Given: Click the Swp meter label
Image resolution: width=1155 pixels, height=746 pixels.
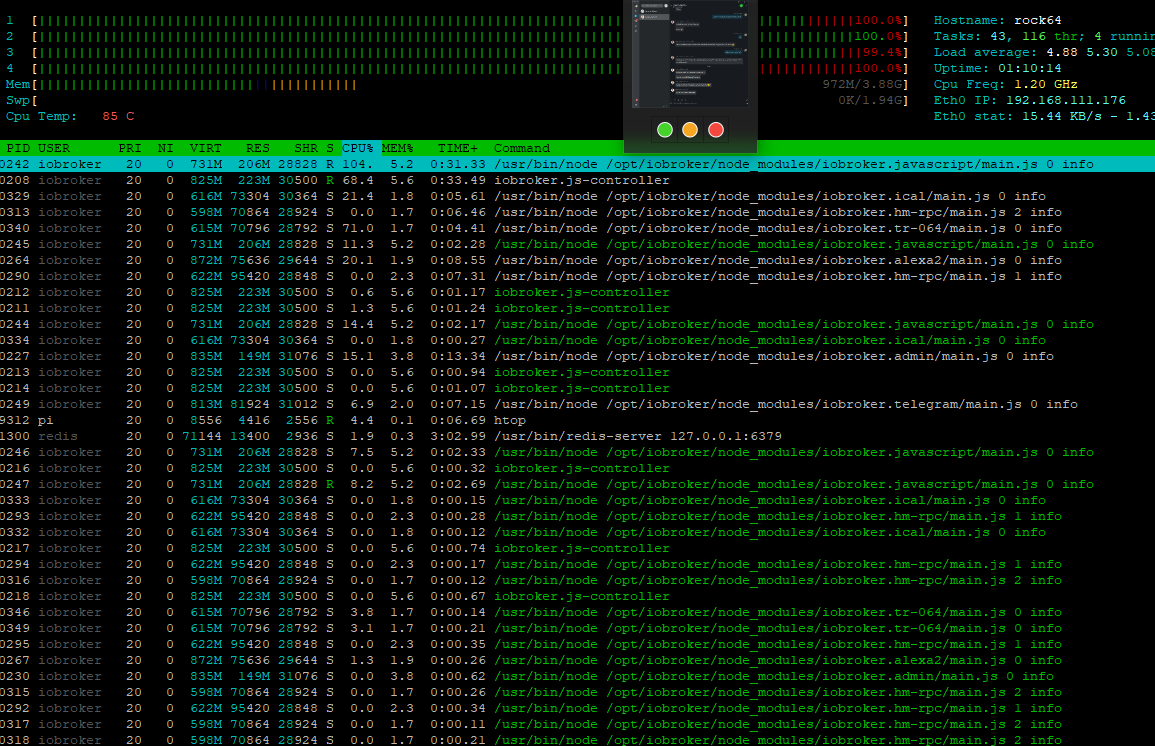Looking at the screenshot, I should pos(18,100).
